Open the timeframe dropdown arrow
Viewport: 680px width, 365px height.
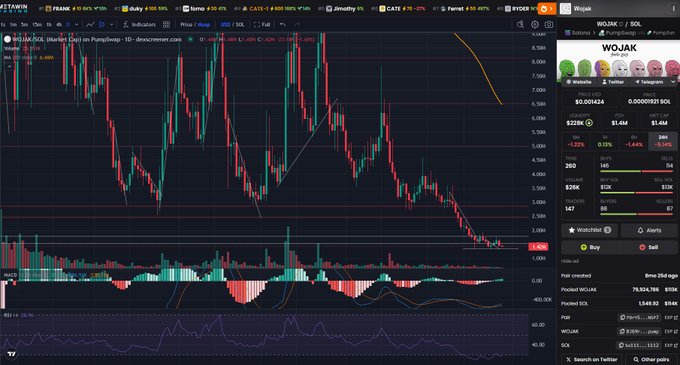click(77, 25)
